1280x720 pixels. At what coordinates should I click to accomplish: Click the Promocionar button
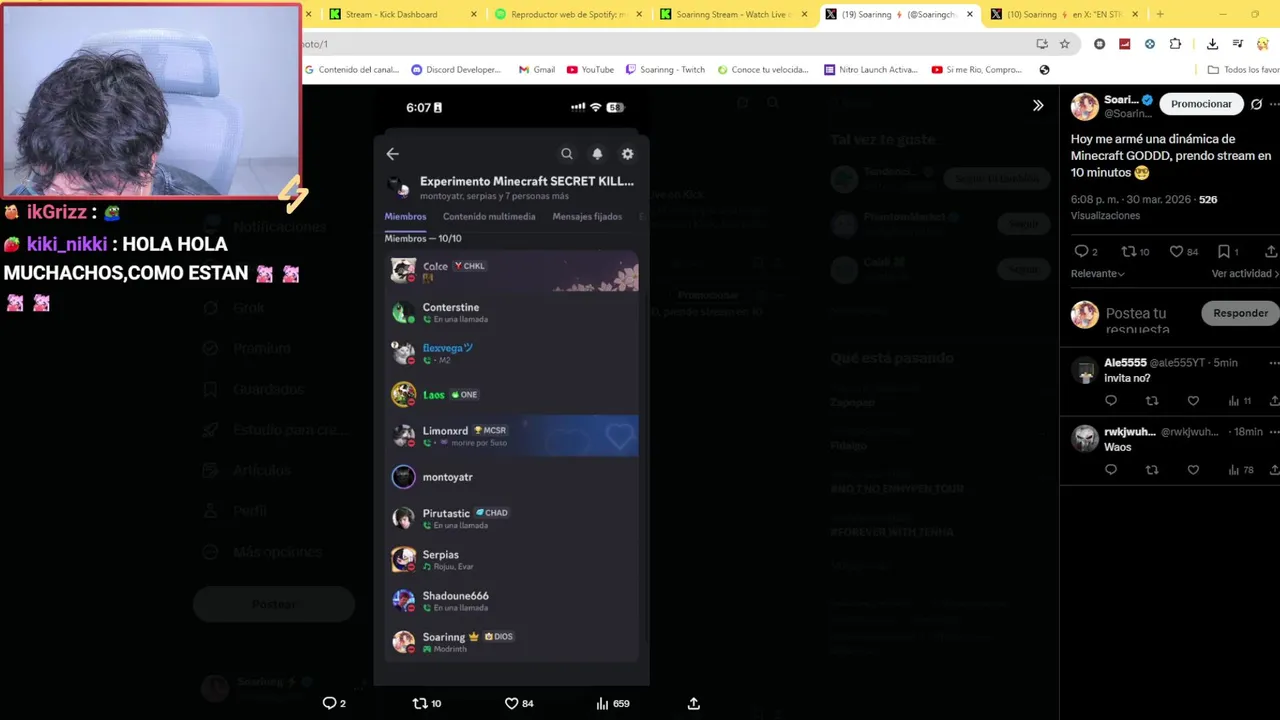pos(1201,104)
